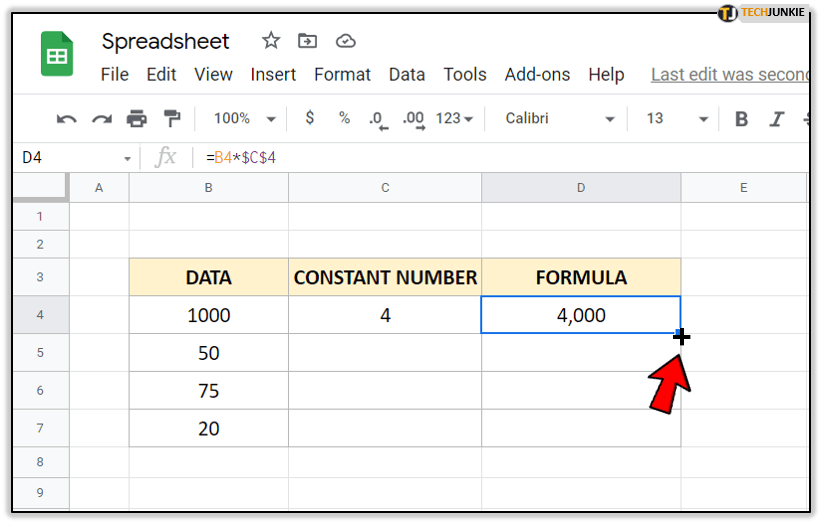Check the cloud save status icon
This screenshot has width=822, height=524.
pos(345,41)
